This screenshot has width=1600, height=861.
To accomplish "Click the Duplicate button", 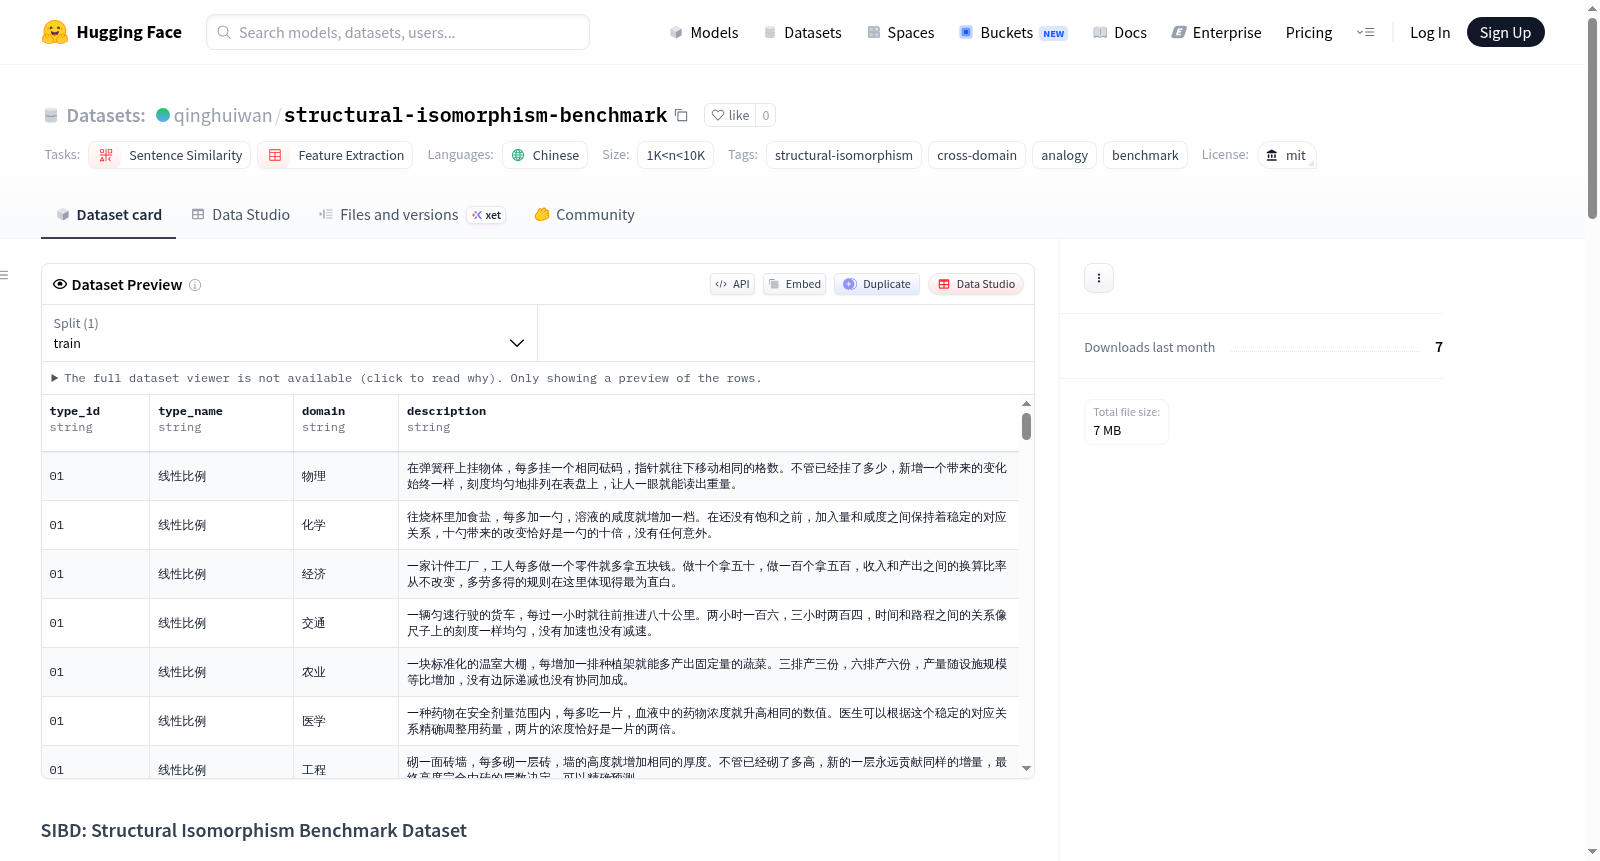I will 877,284.
